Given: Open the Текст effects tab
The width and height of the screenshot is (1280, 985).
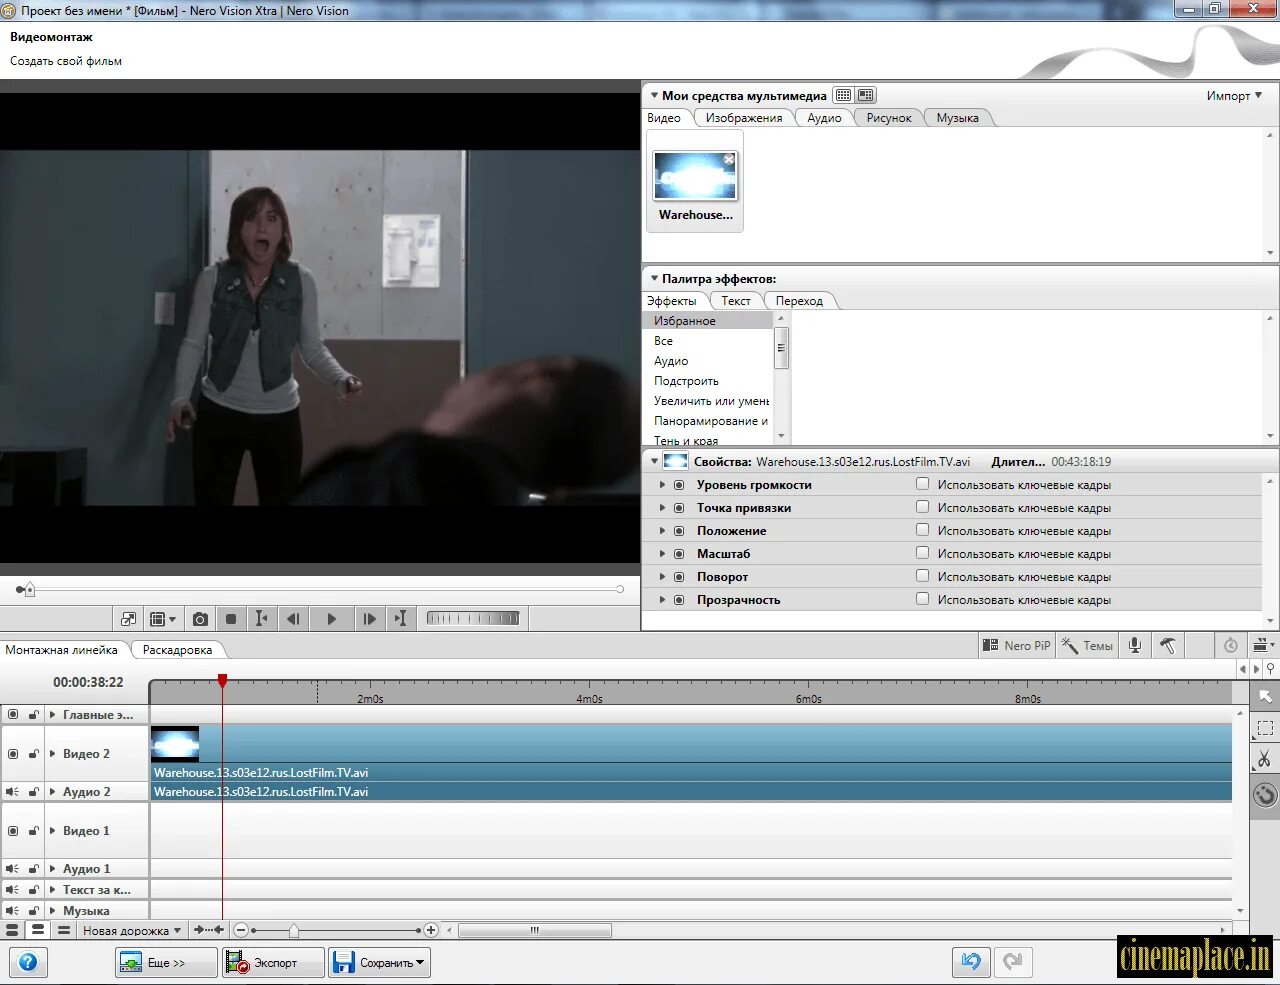Looking at the screenshot, I should click(736, 301).
